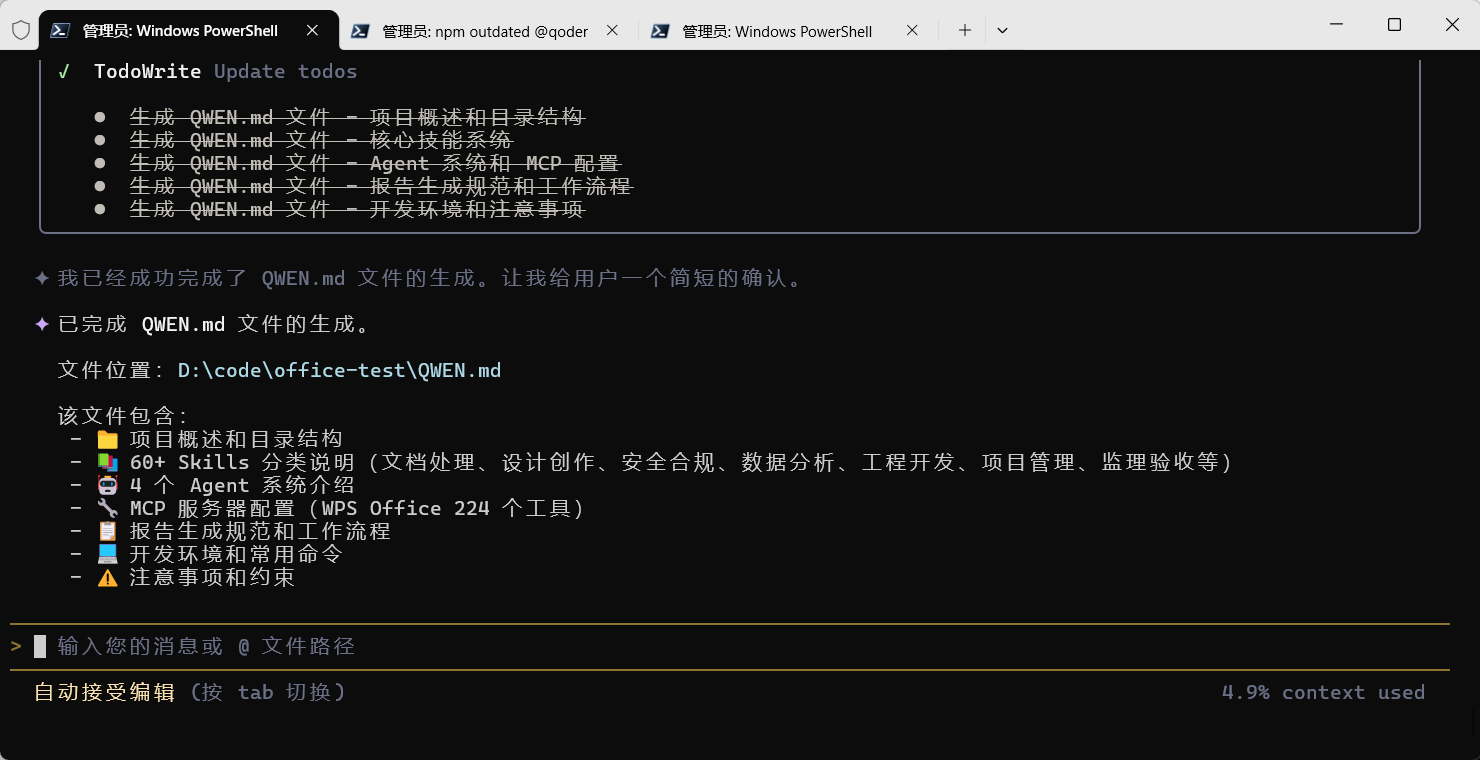Click the Update todos label
Viewport: 1480px width, 760px height.
pos(286,71)
